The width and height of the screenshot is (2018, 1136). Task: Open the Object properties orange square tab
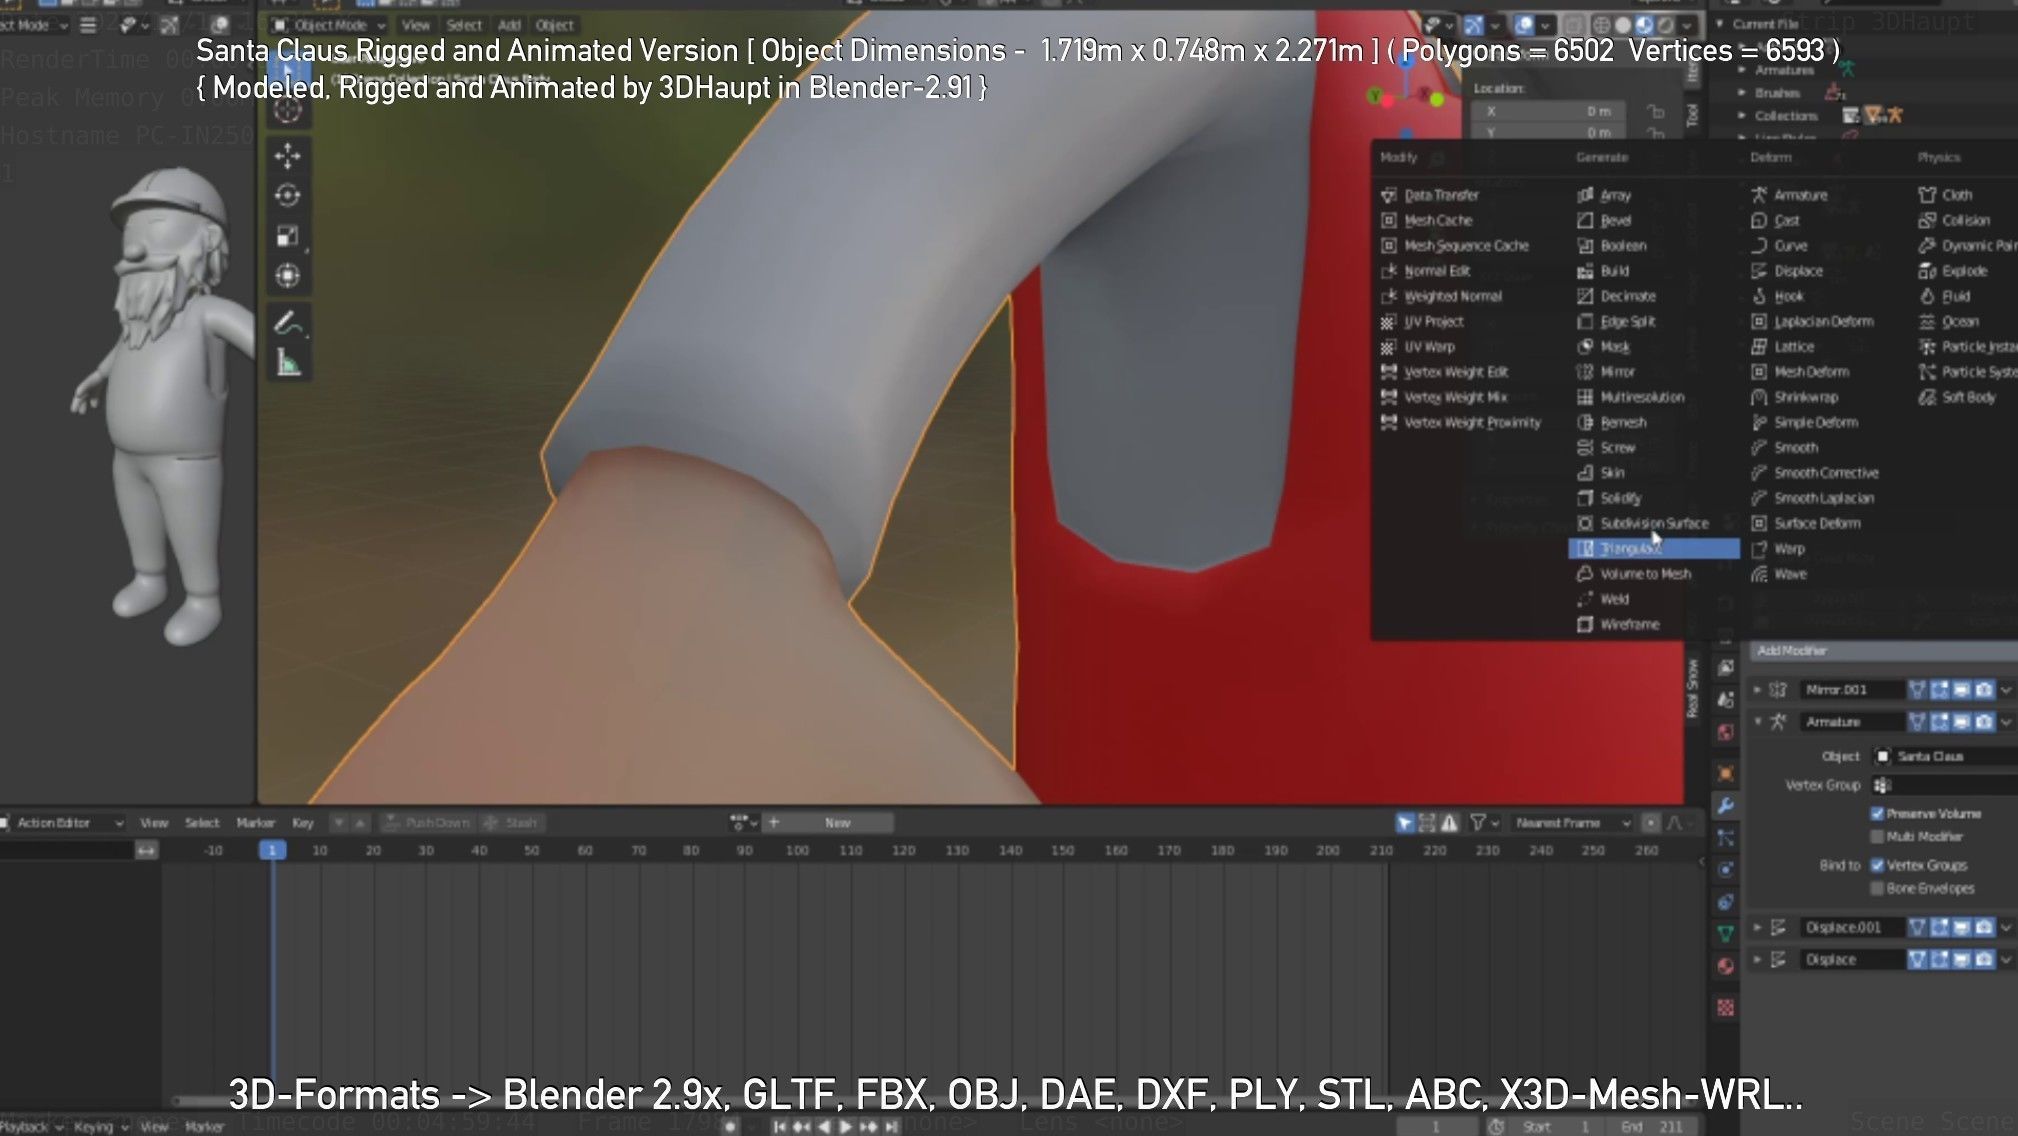[1726, 773]
